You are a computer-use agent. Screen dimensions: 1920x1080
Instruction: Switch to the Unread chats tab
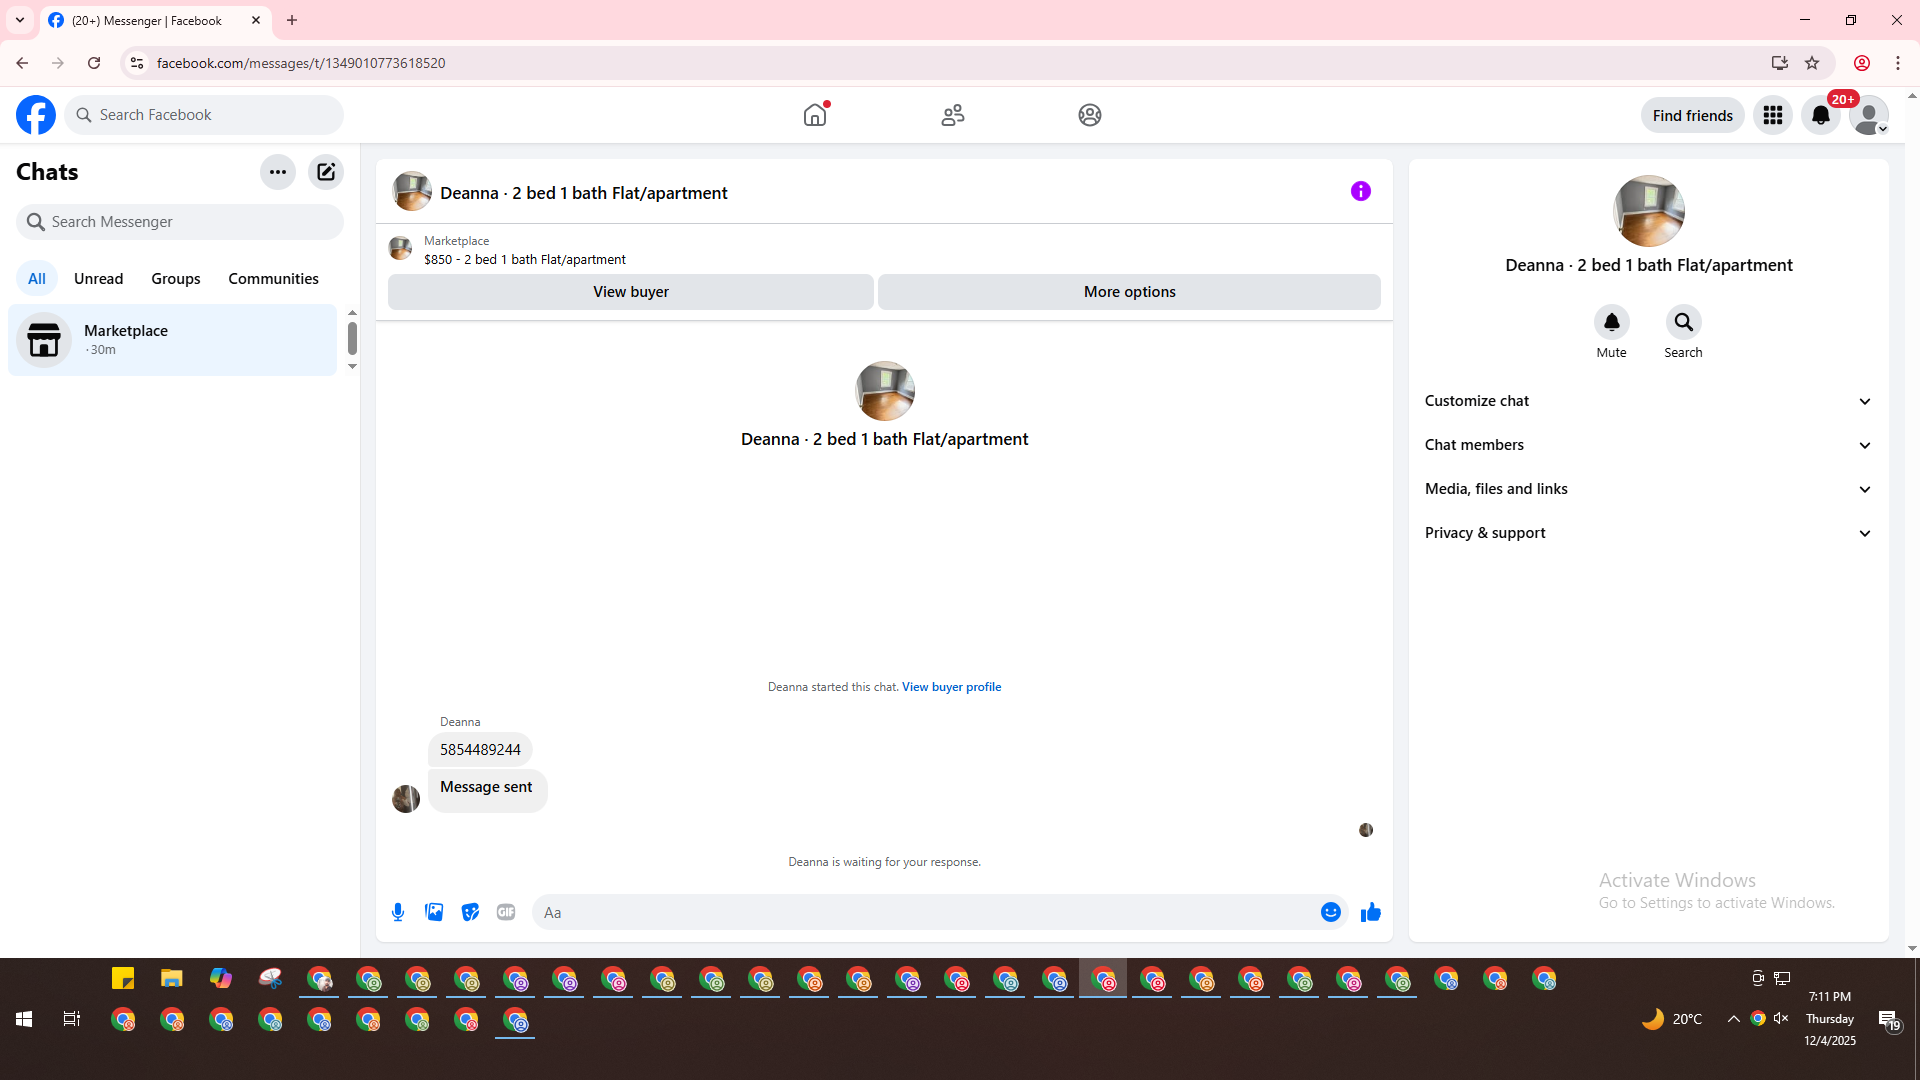(98, 279)
